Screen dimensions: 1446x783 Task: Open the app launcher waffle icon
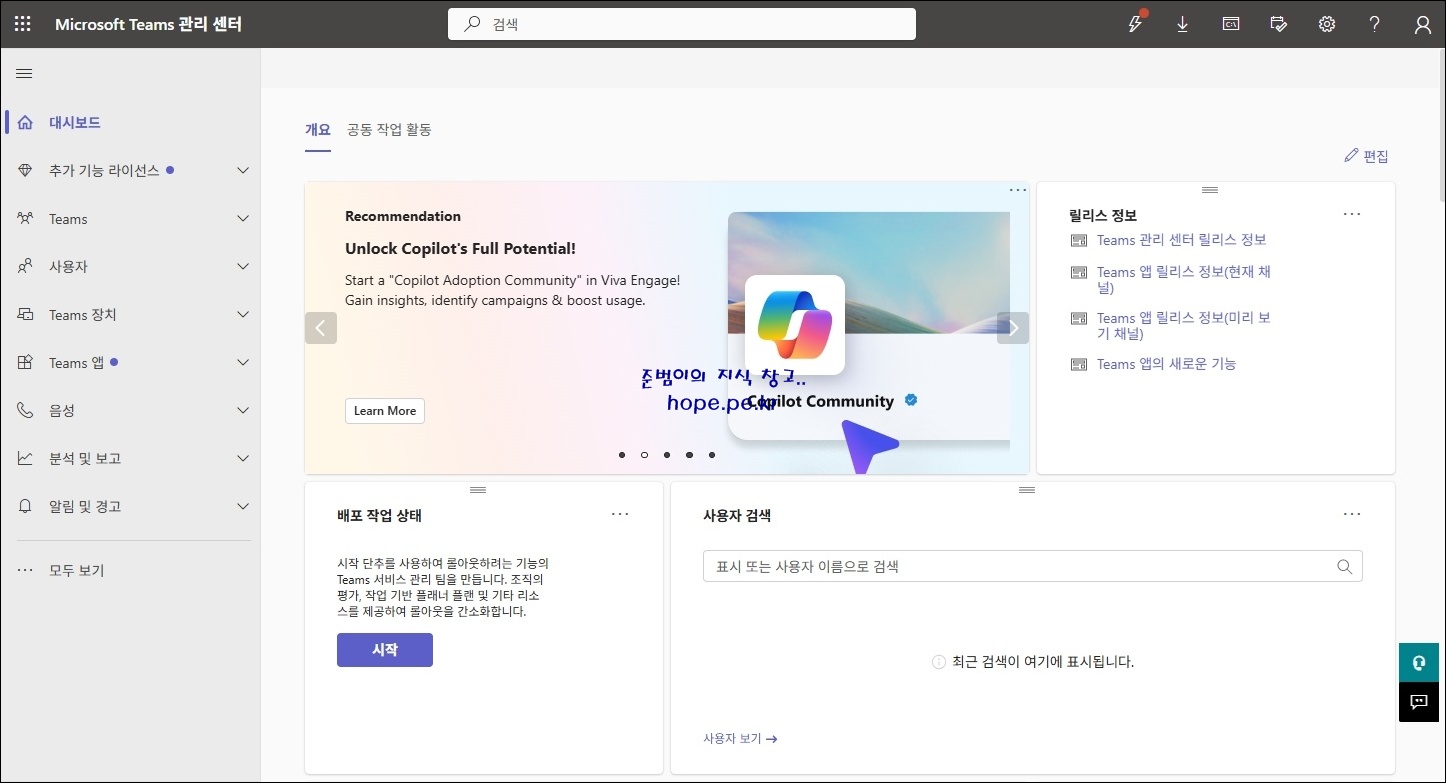point(23,24)
